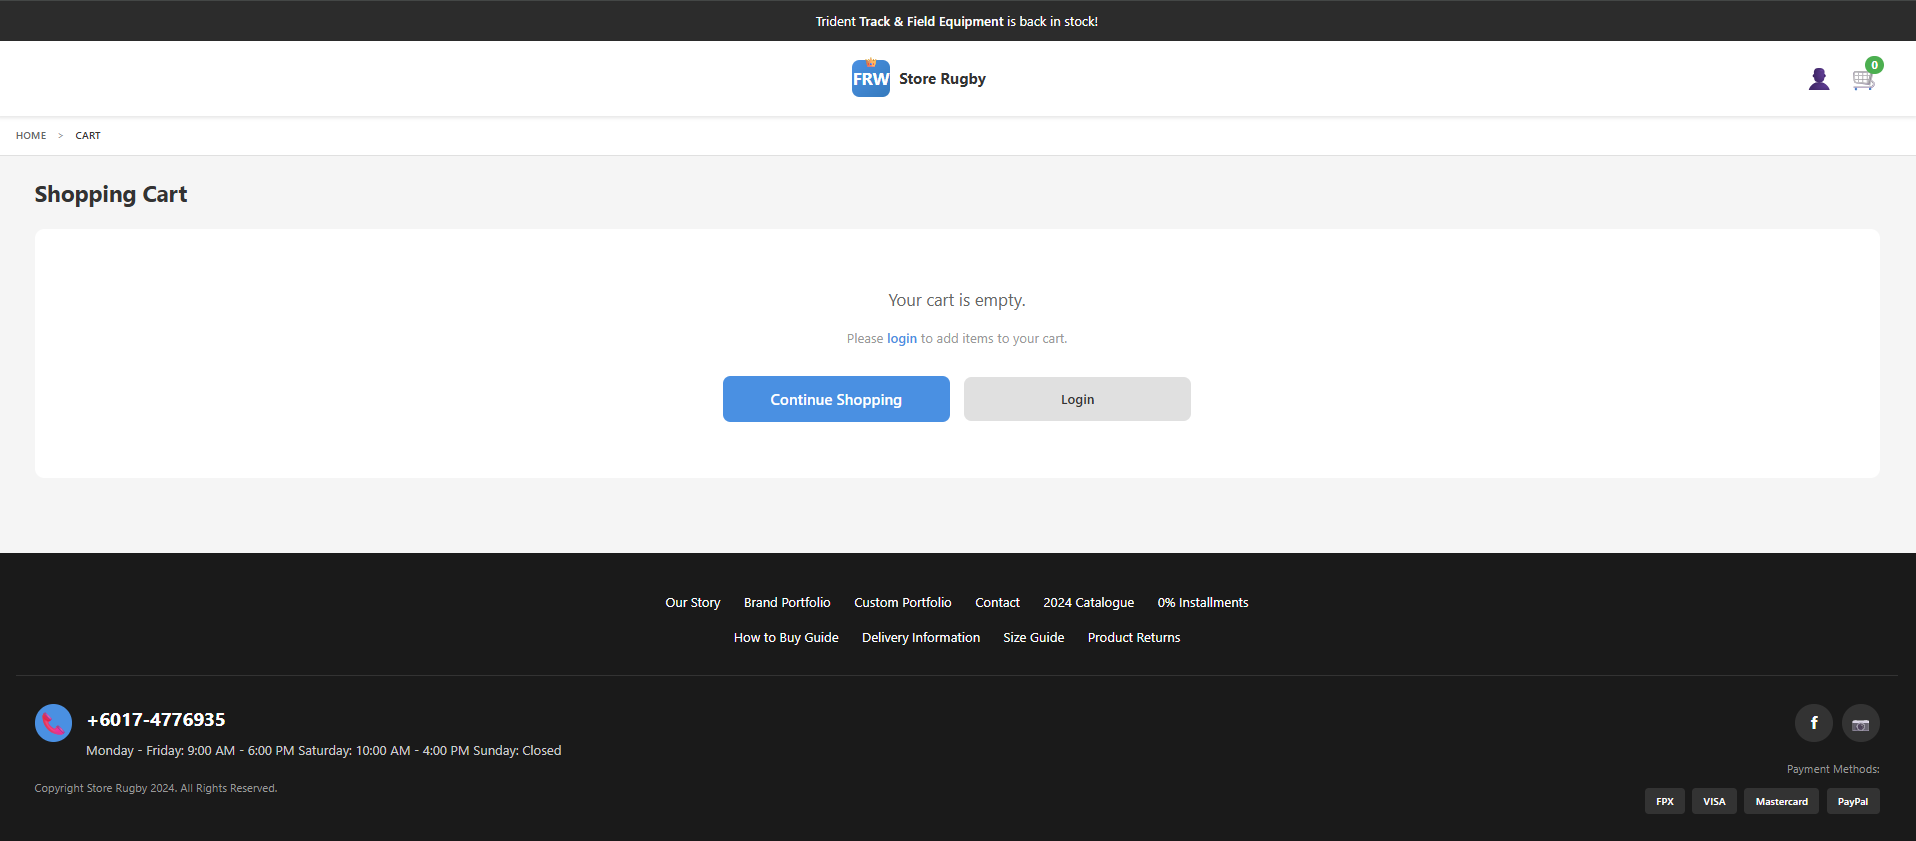Open the shopping cart icon
Viewport: 1916px width, 841px height.
coord(1863,79)
